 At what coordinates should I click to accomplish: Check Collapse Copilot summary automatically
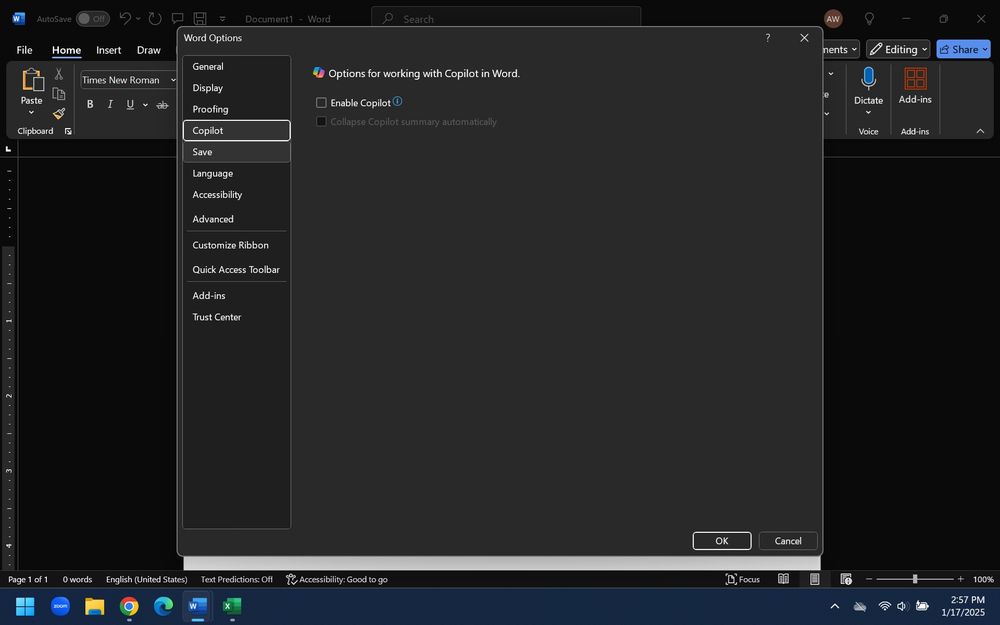click(x=321, y=121)
